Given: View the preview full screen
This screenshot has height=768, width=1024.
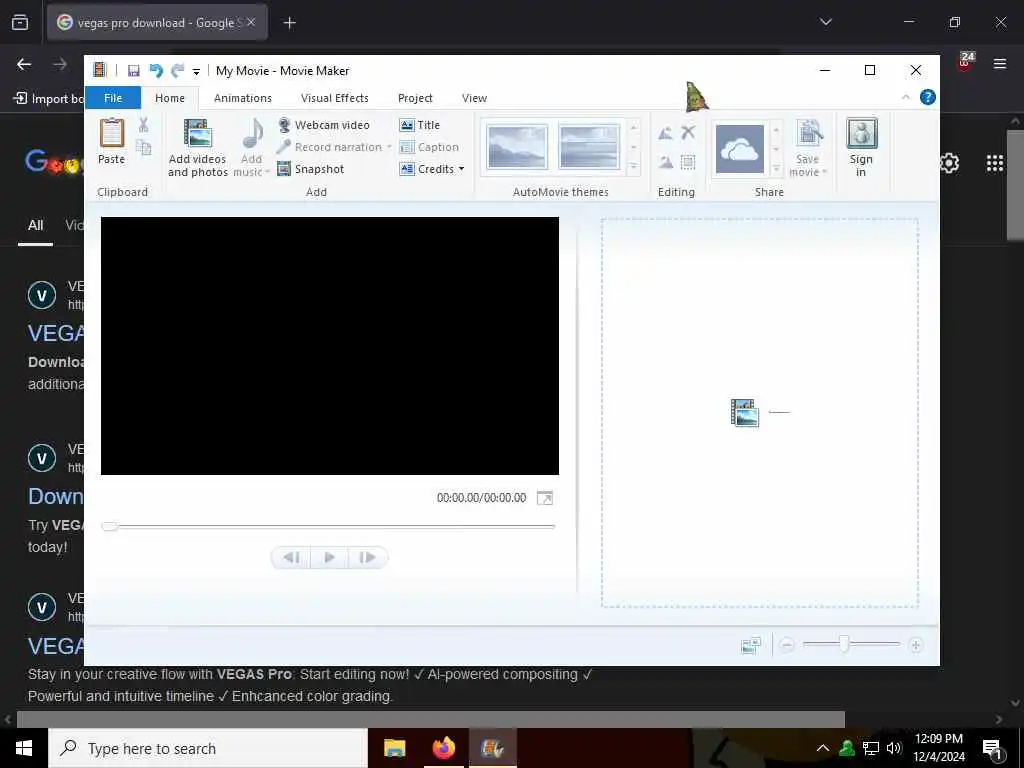Looking at the screenshot, I should [x=545, y=498].
